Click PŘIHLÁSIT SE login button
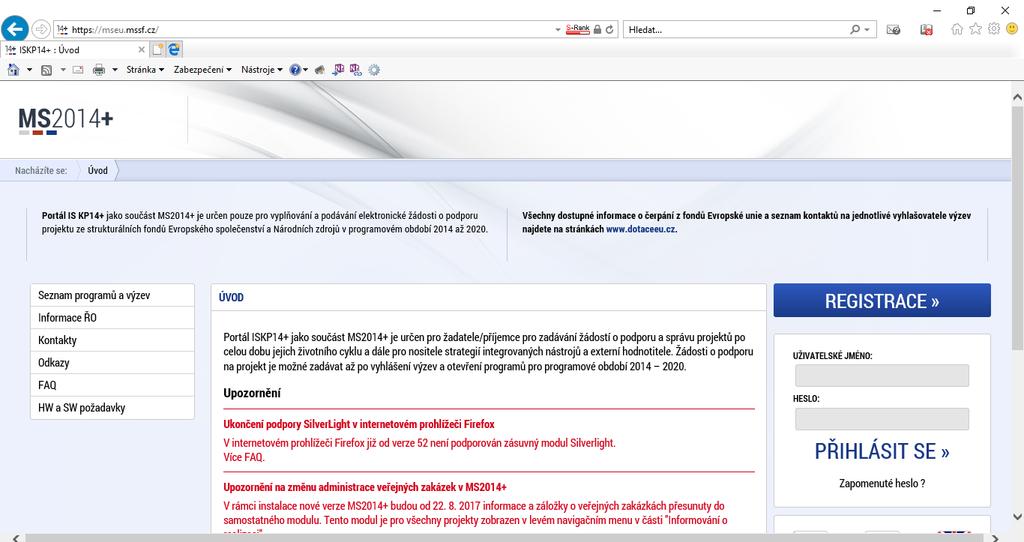Viewport: 1024px width, 542px height. point(882,451)
